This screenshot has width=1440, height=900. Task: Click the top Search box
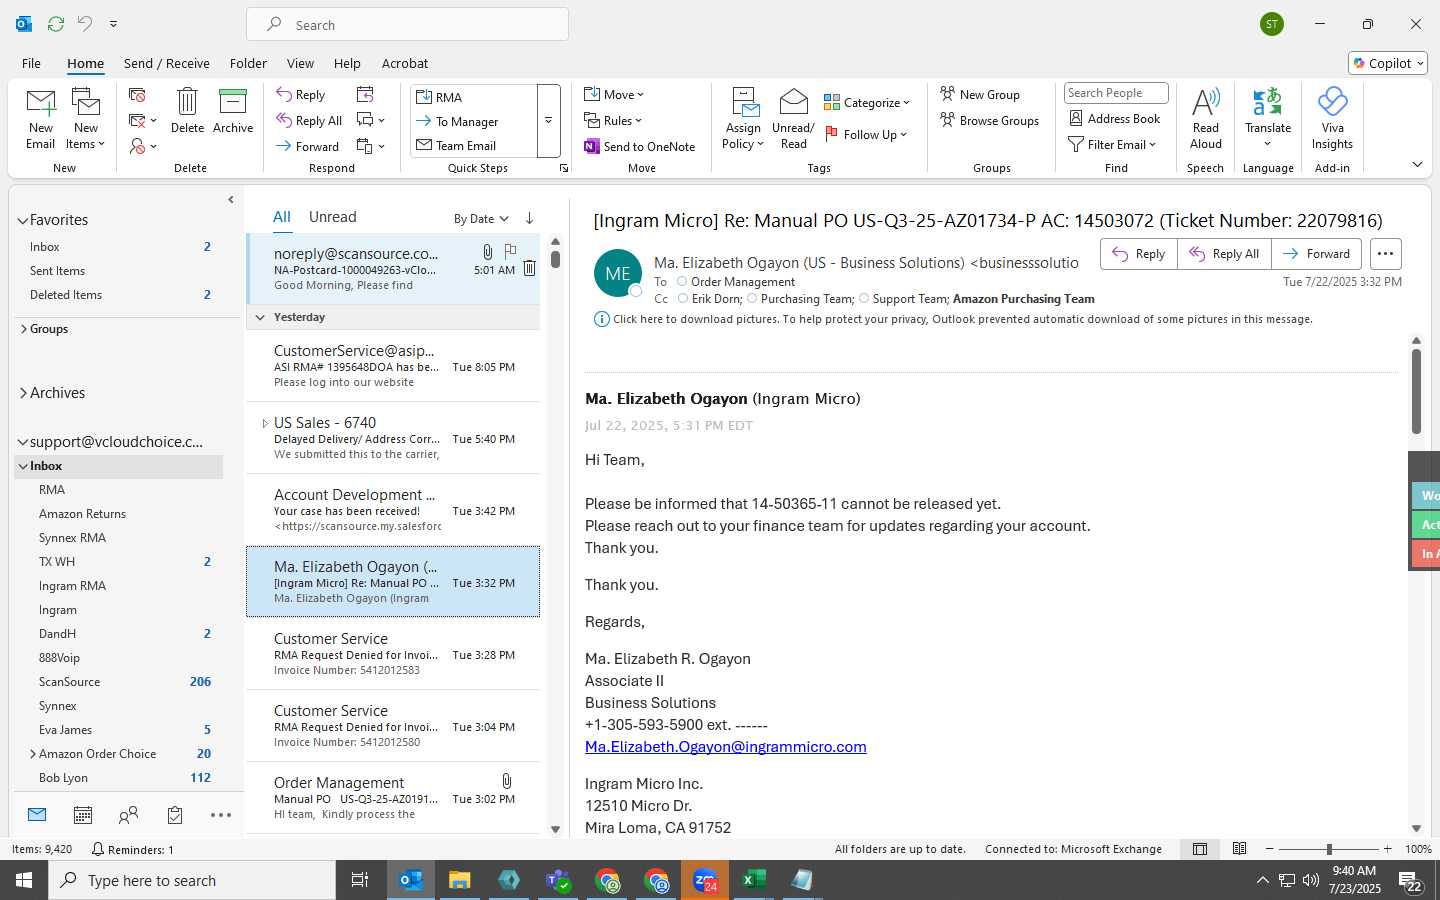pyautogui.click(x=408, y=24)
